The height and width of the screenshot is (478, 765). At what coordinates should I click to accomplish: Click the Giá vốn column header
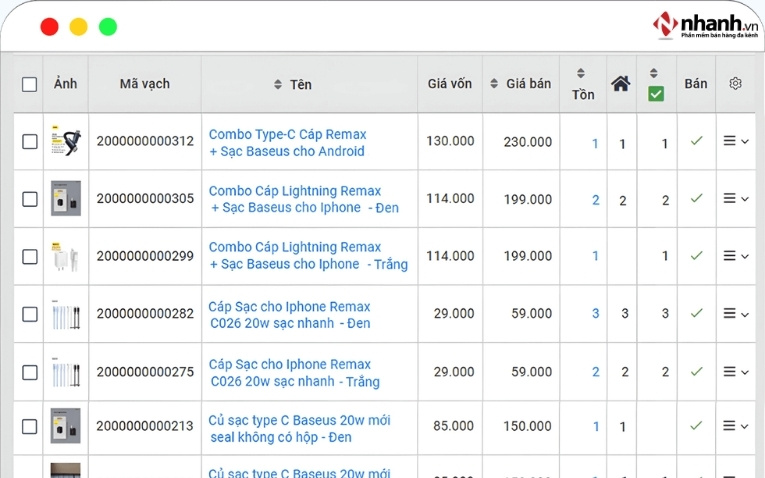pos(449,84)
